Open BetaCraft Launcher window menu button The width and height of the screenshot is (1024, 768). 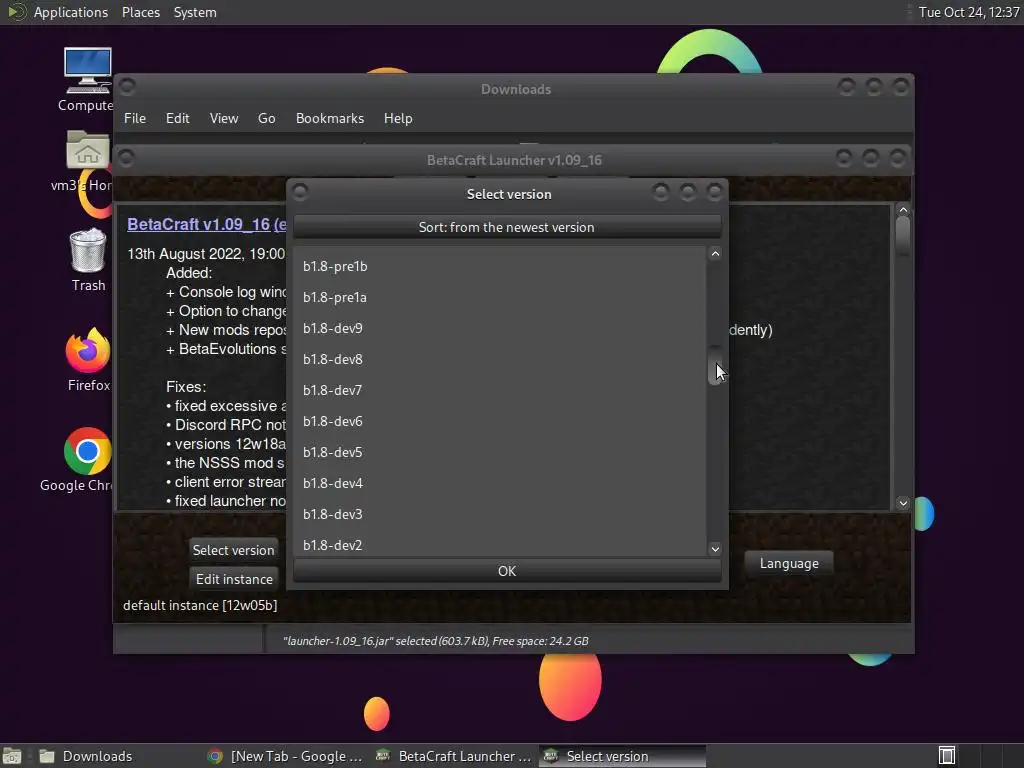point(127,158)
